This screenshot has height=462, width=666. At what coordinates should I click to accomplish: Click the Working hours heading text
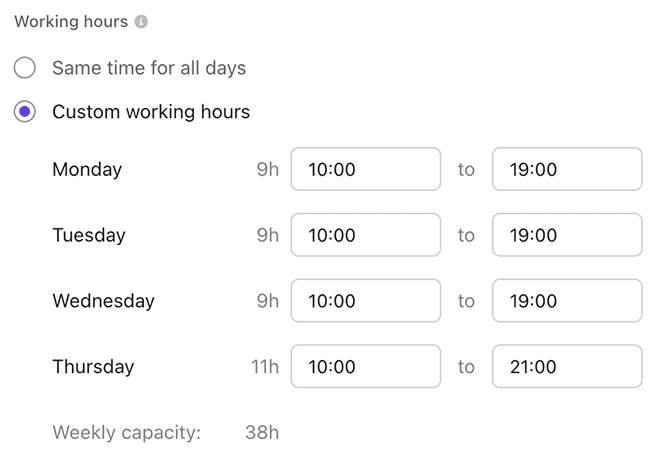pyautogui.click(x=71, y=22)
